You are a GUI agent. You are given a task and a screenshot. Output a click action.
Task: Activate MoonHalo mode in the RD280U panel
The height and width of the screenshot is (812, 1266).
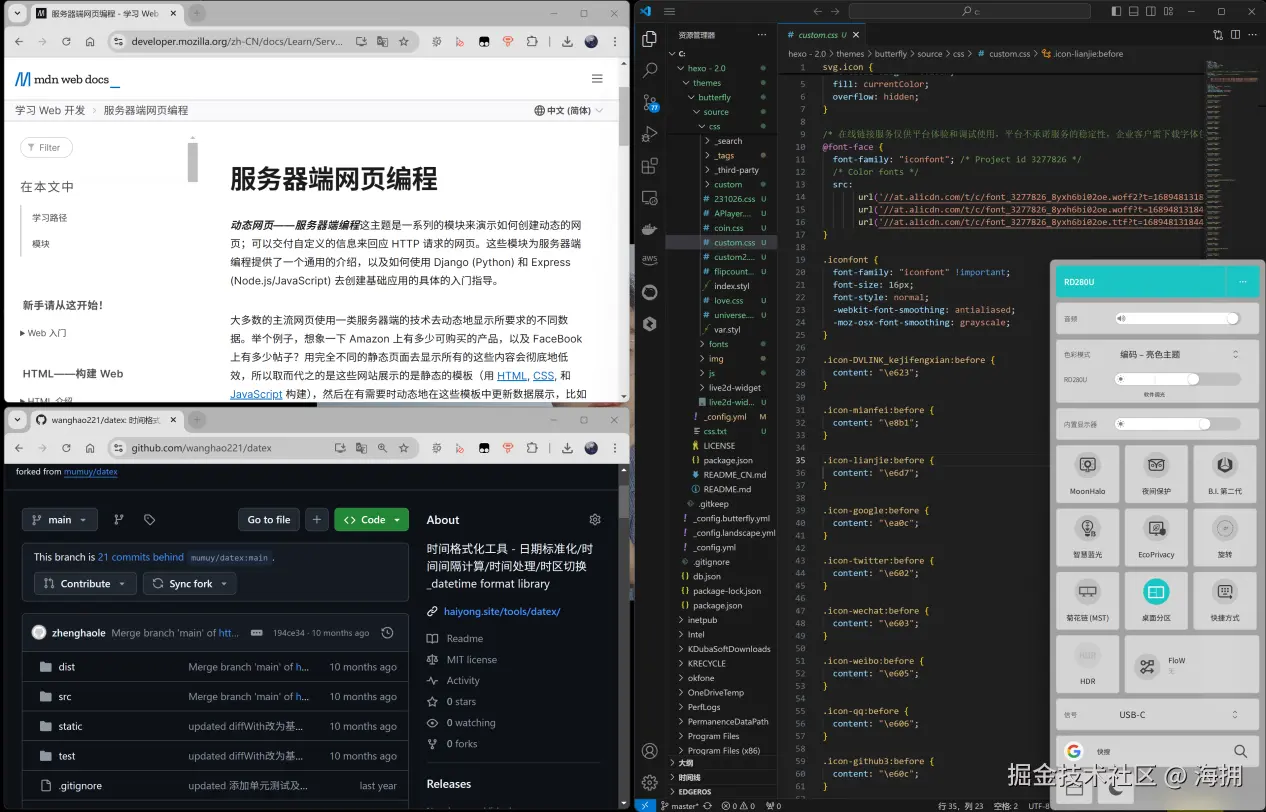(x=1088, y=472)
